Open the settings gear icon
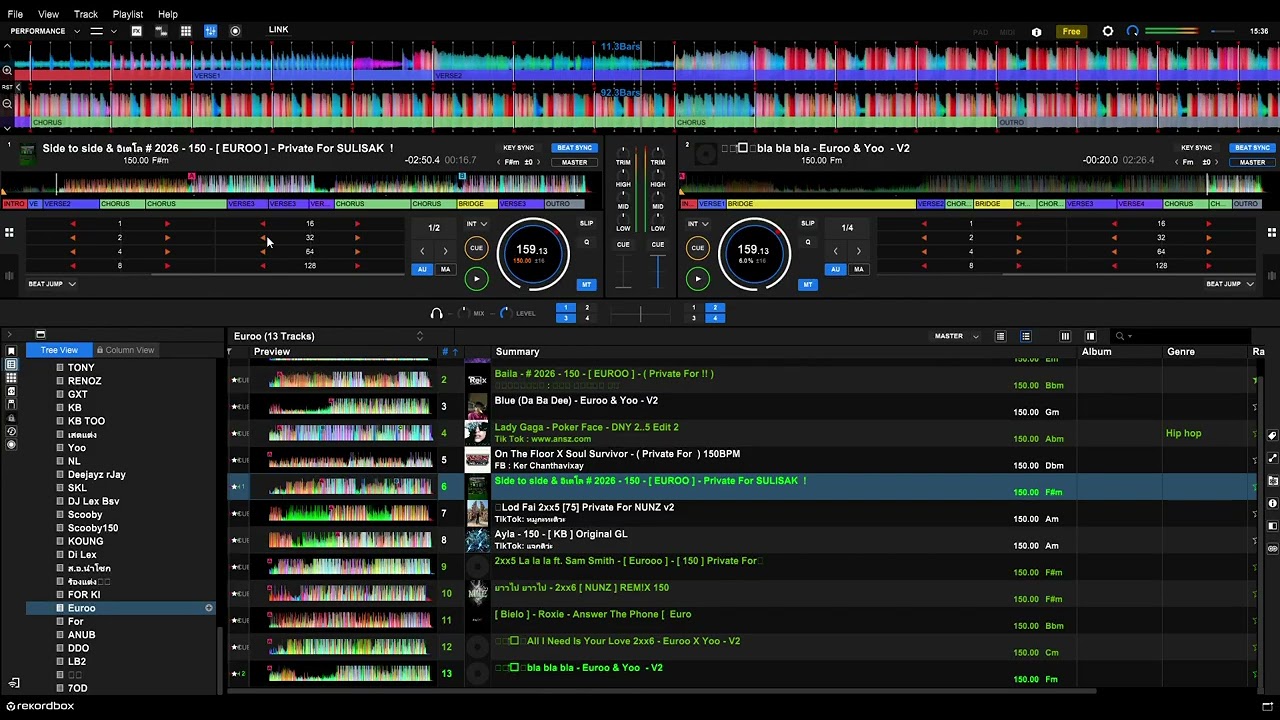This screenshot has height=720, width=1280. tap(1108, 32)
